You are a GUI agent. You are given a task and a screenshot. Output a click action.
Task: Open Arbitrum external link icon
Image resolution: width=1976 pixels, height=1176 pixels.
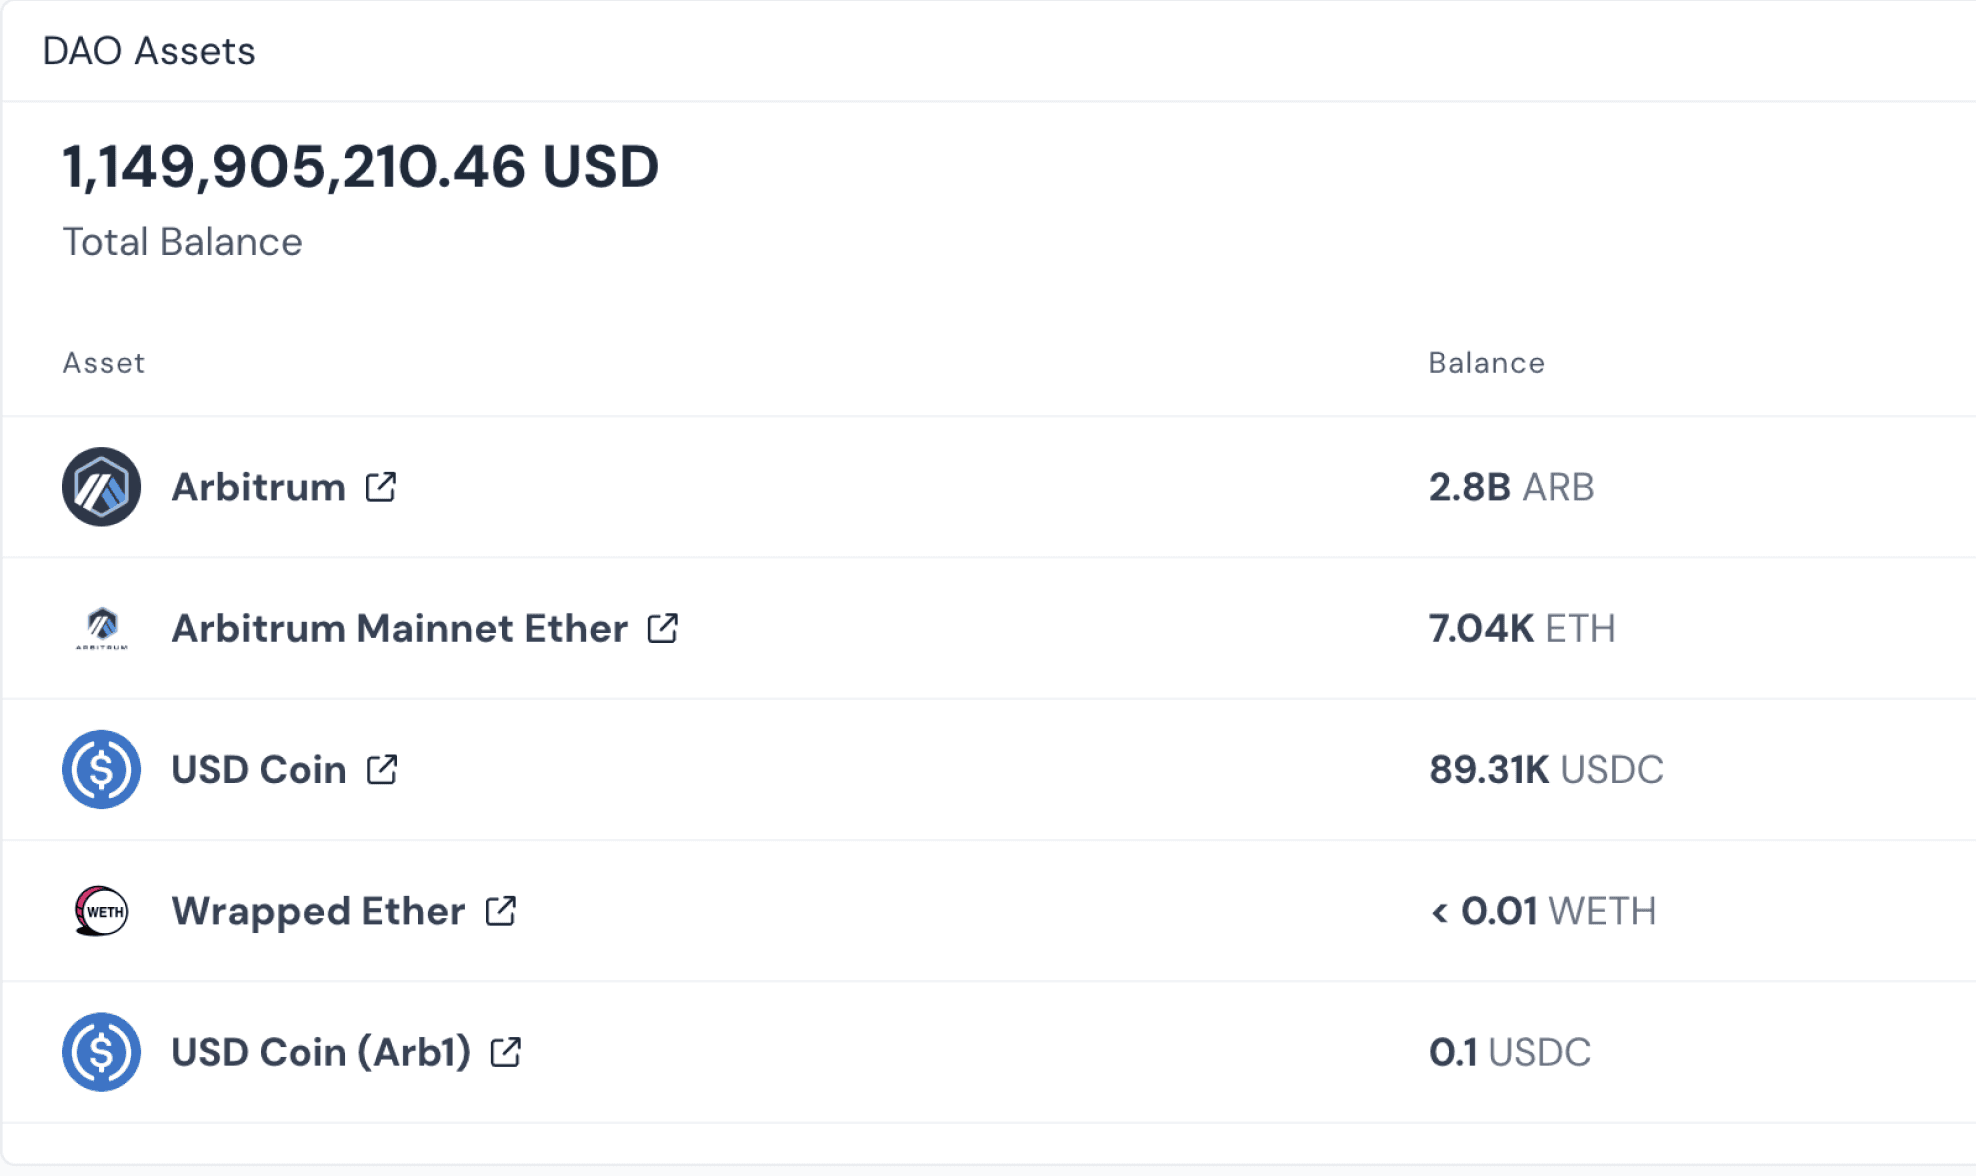pyautogui.click(x=381, y=487)
